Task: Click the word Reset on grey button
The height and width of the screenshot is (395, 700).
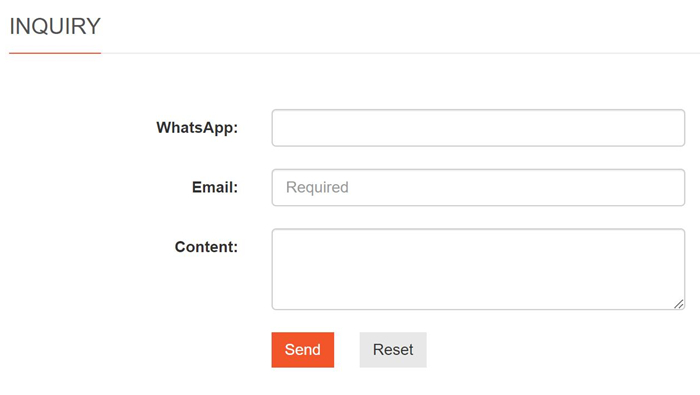Action: click(x=393, y=349)
